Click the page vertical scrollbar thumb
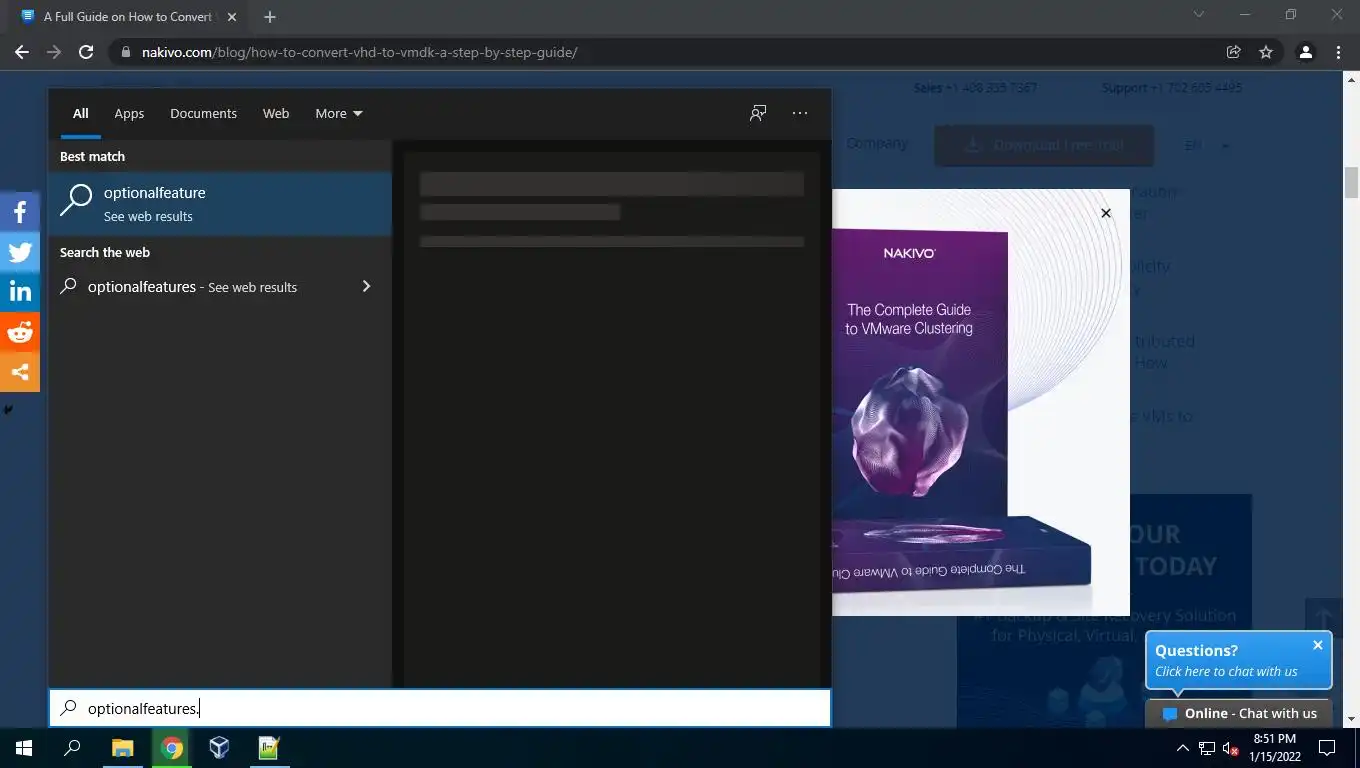This screenshot has height=768, width=1360. (1351, 182)
